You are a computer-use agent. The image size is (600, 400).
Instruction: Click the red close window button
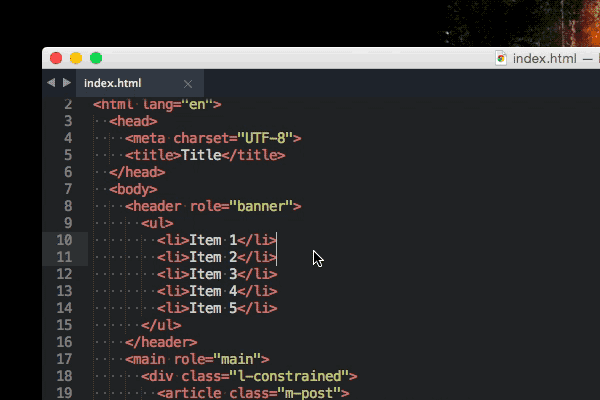[56, 58]
